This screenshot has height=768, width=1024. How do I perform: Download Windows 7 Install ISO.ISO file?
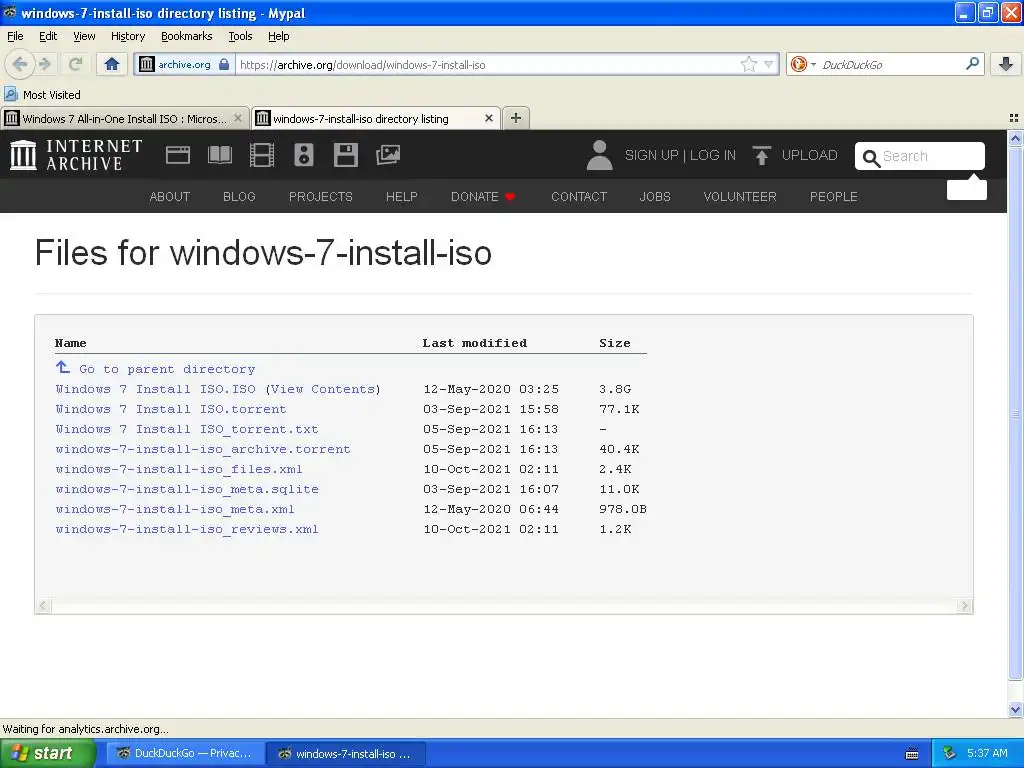click(x=155, y=389)
